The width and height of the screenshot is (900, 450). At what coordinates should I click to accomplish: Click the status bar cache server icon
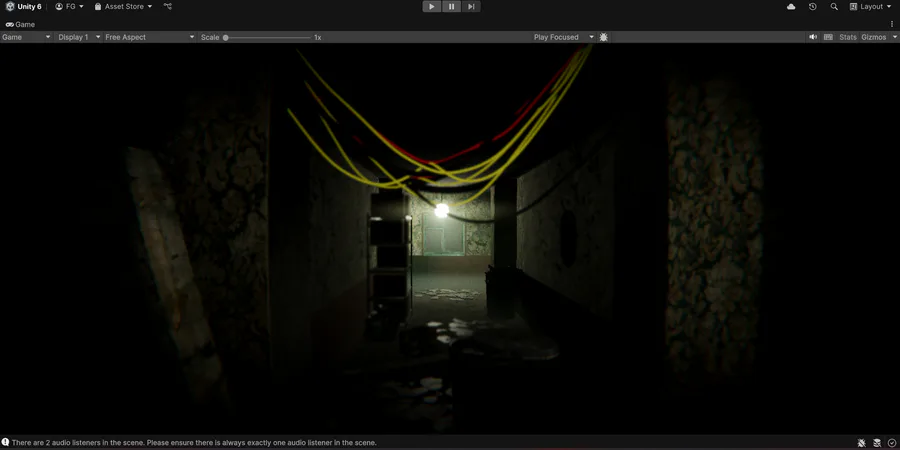tap(876, 443)
